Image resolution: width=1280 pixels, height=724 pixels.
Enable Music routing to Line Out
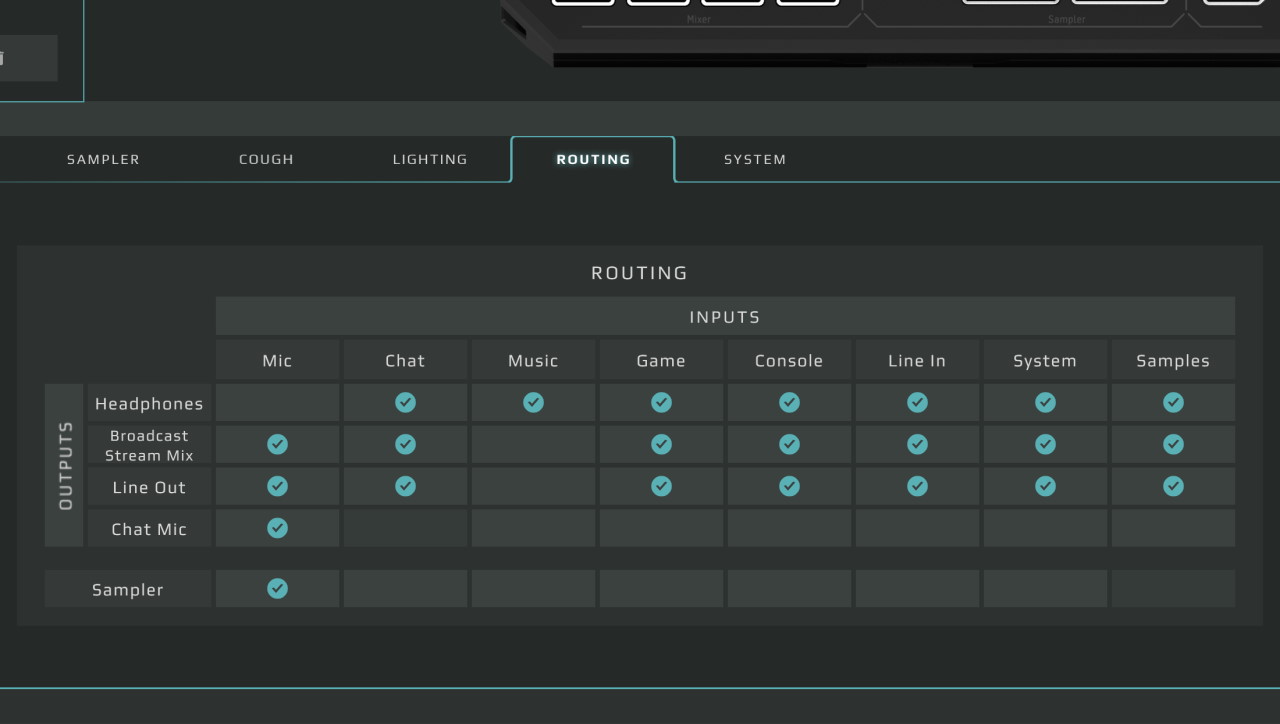(x=533, y=486)
